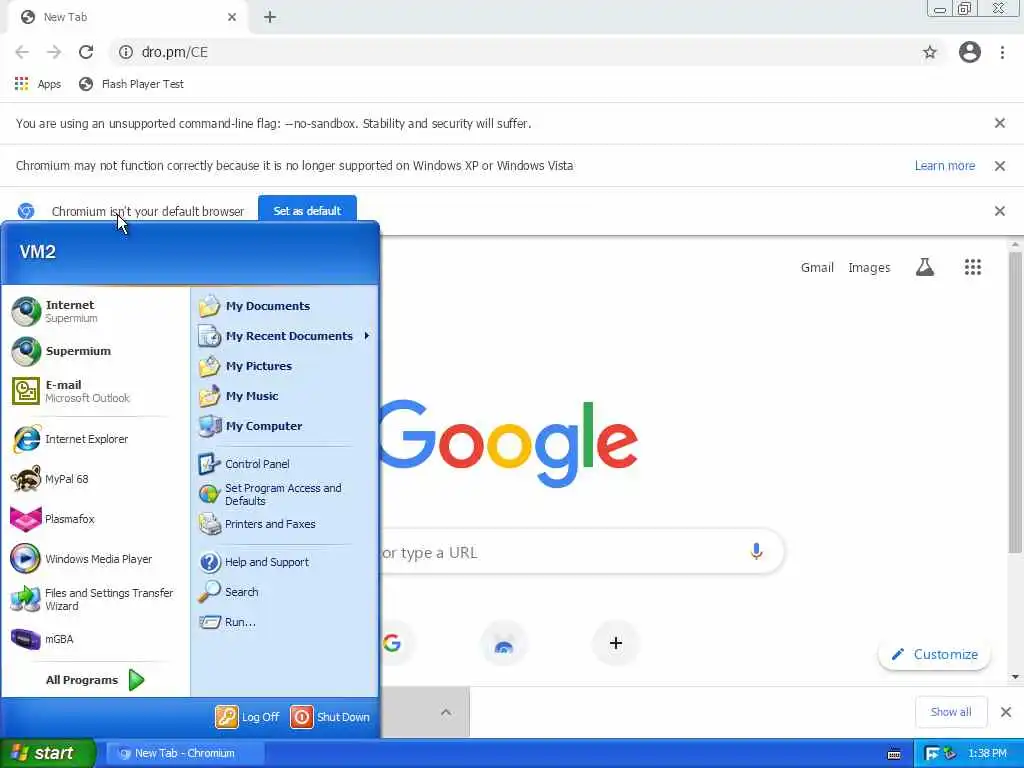Click Show all downloads button
Image resolution: width=1024 pixels, height=768 pixels.
(x=950, y=712)
